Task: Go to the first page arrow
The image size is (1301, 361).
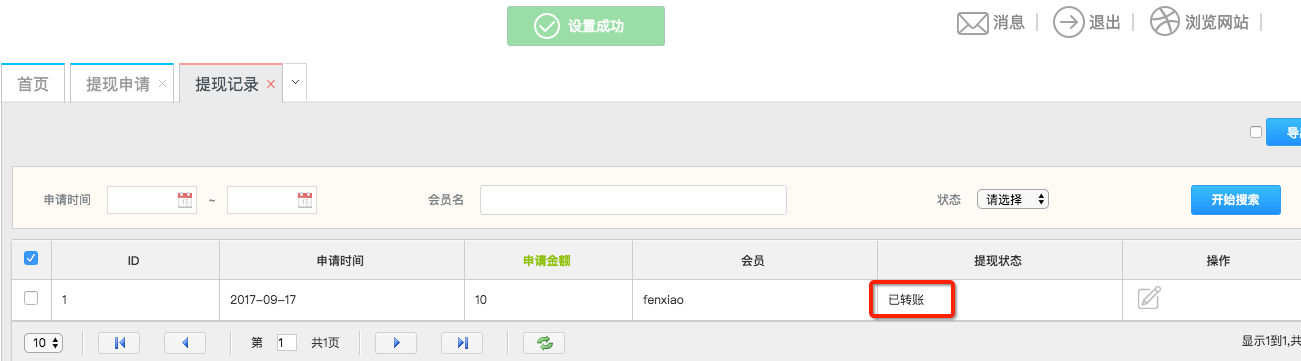Action: coord(119,343)
